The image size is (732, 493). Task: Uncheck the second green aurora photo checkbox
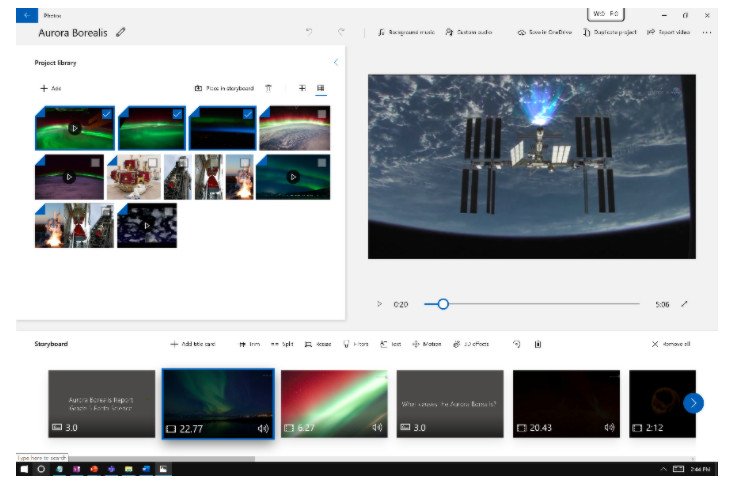(x=177, y=114)
